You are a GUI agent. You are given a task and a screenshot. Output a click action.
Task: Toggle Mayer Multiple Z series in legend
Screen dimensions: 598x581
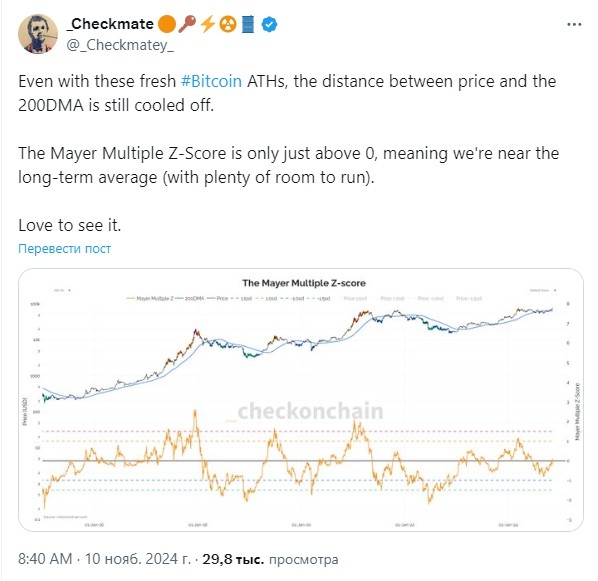(x=150, y=298)
